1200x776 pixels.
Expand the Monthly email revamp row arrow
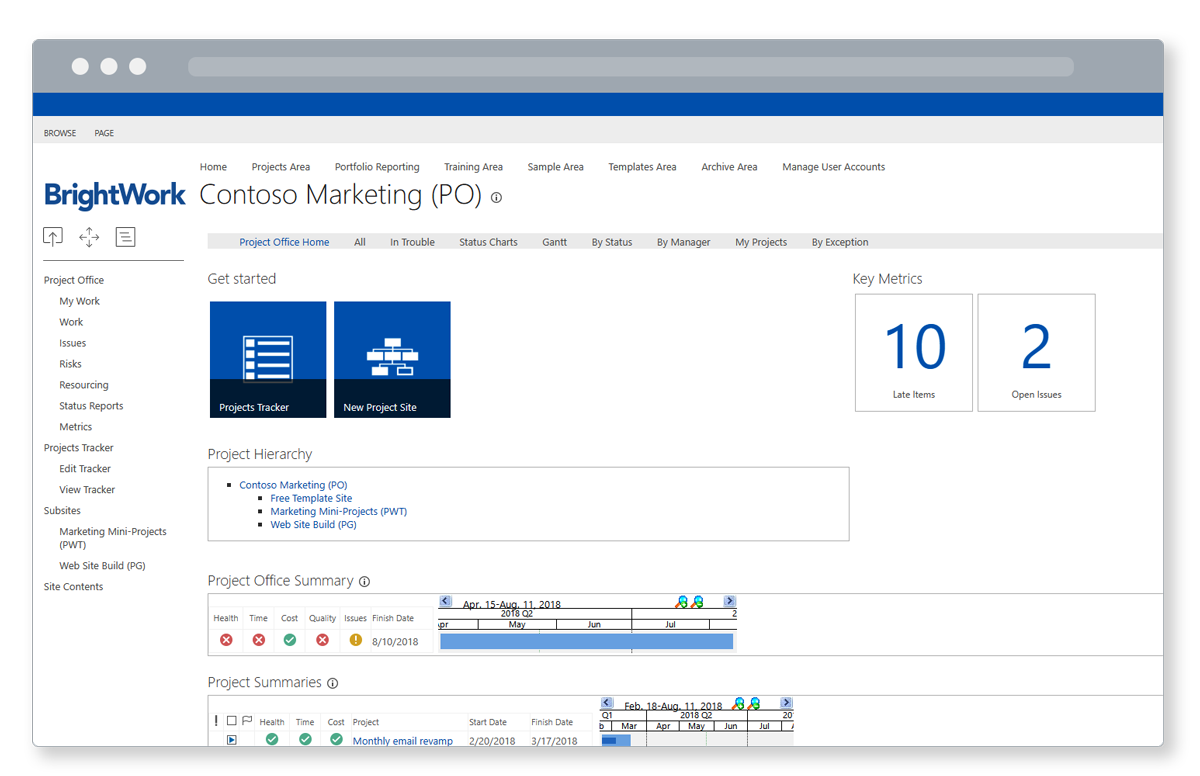pyautogui.click(x=231, y=740)
